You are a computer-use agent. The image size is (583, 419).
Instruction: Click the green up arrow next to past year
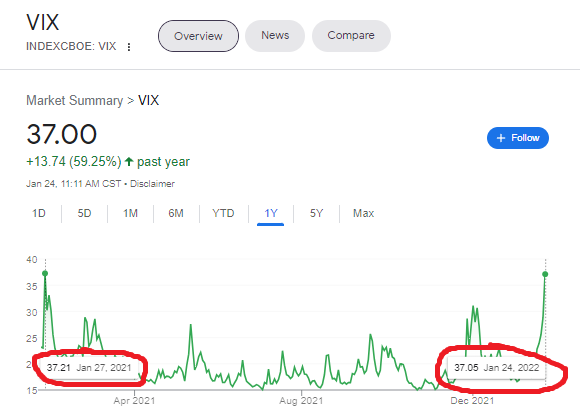129,162
